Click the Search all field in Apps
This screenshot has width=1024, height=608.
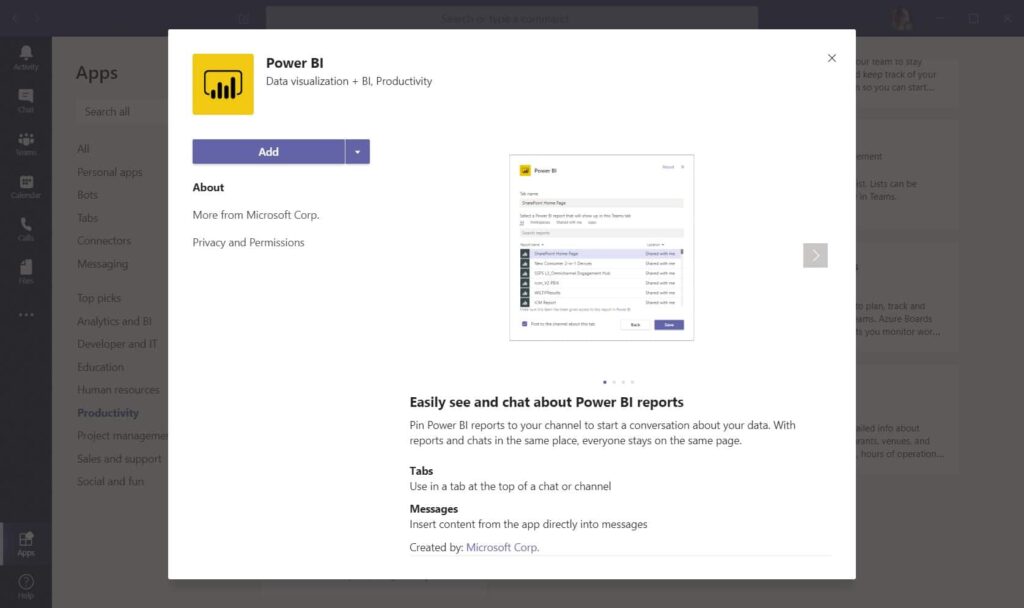[121, 112]
